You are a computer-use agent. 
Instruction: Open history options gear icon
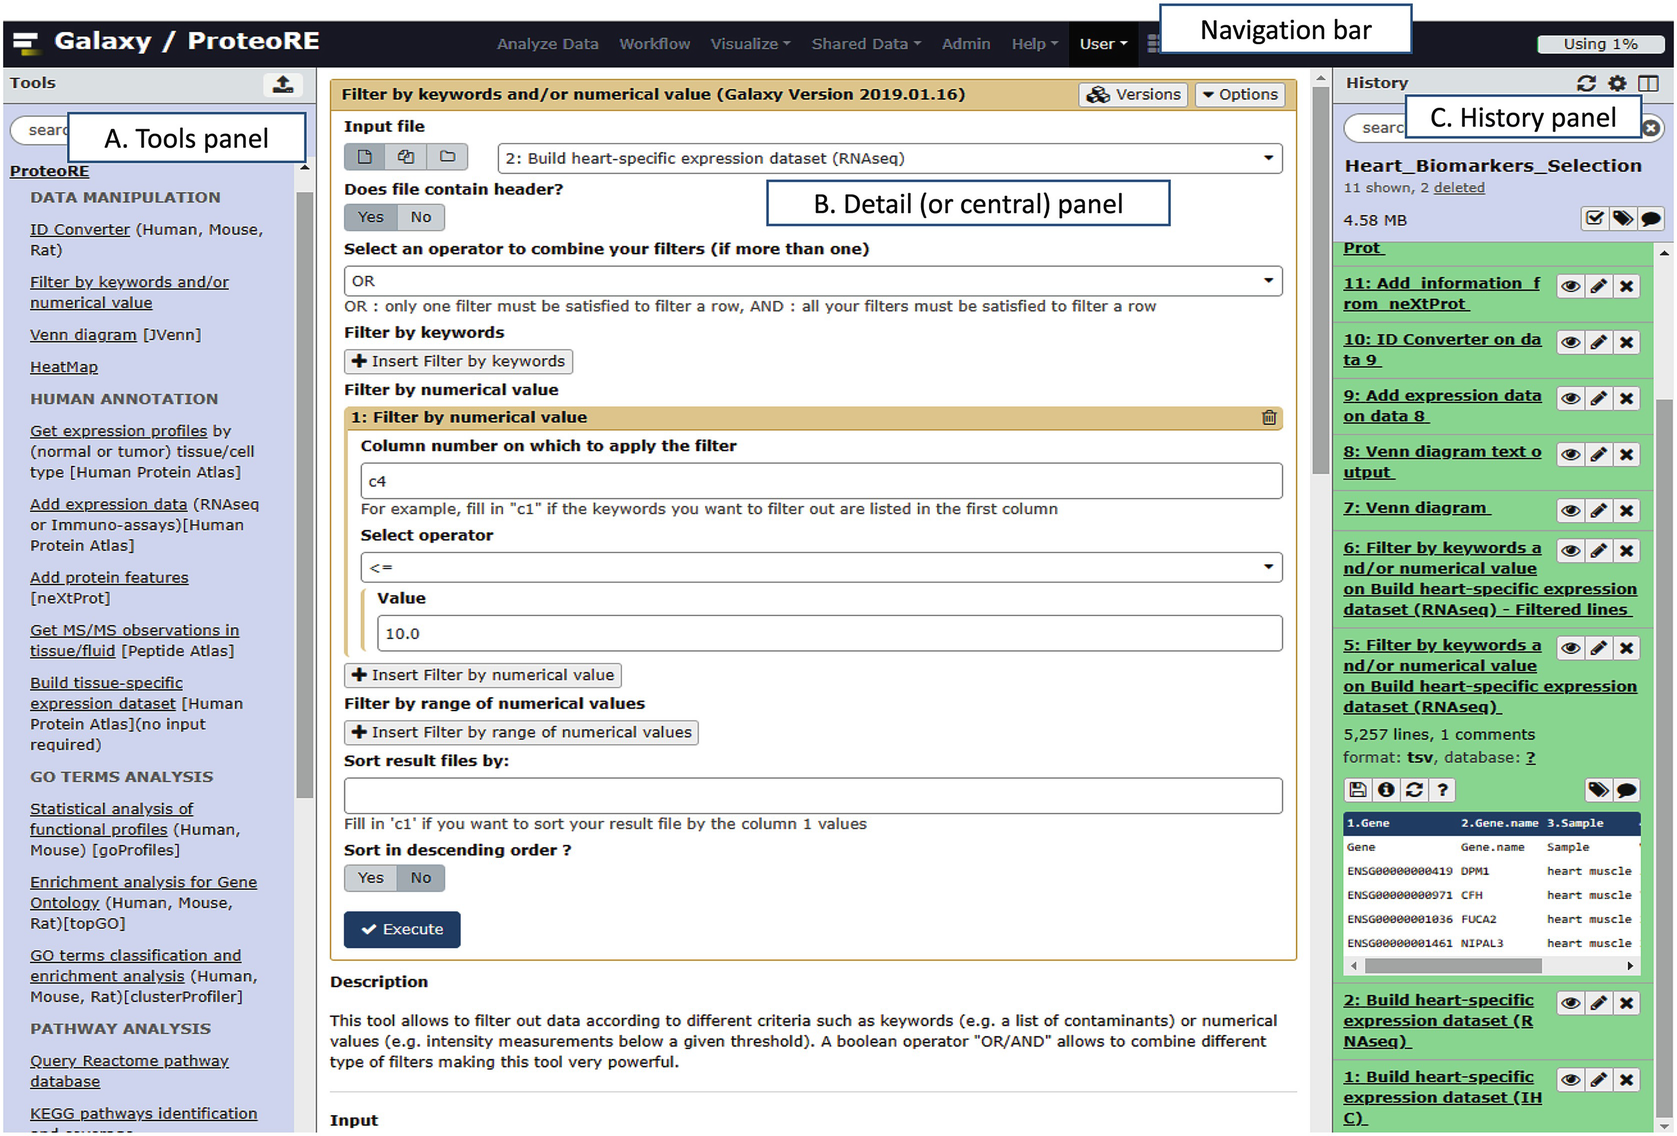(x=1617, y=83)
